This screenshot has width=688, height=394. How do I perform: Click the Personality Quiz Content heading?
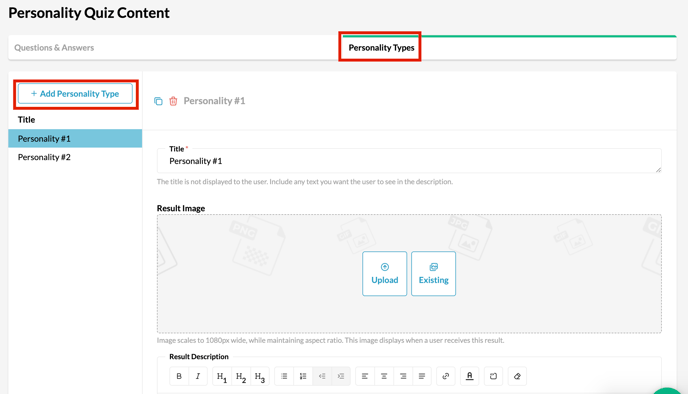coord(89,13)
